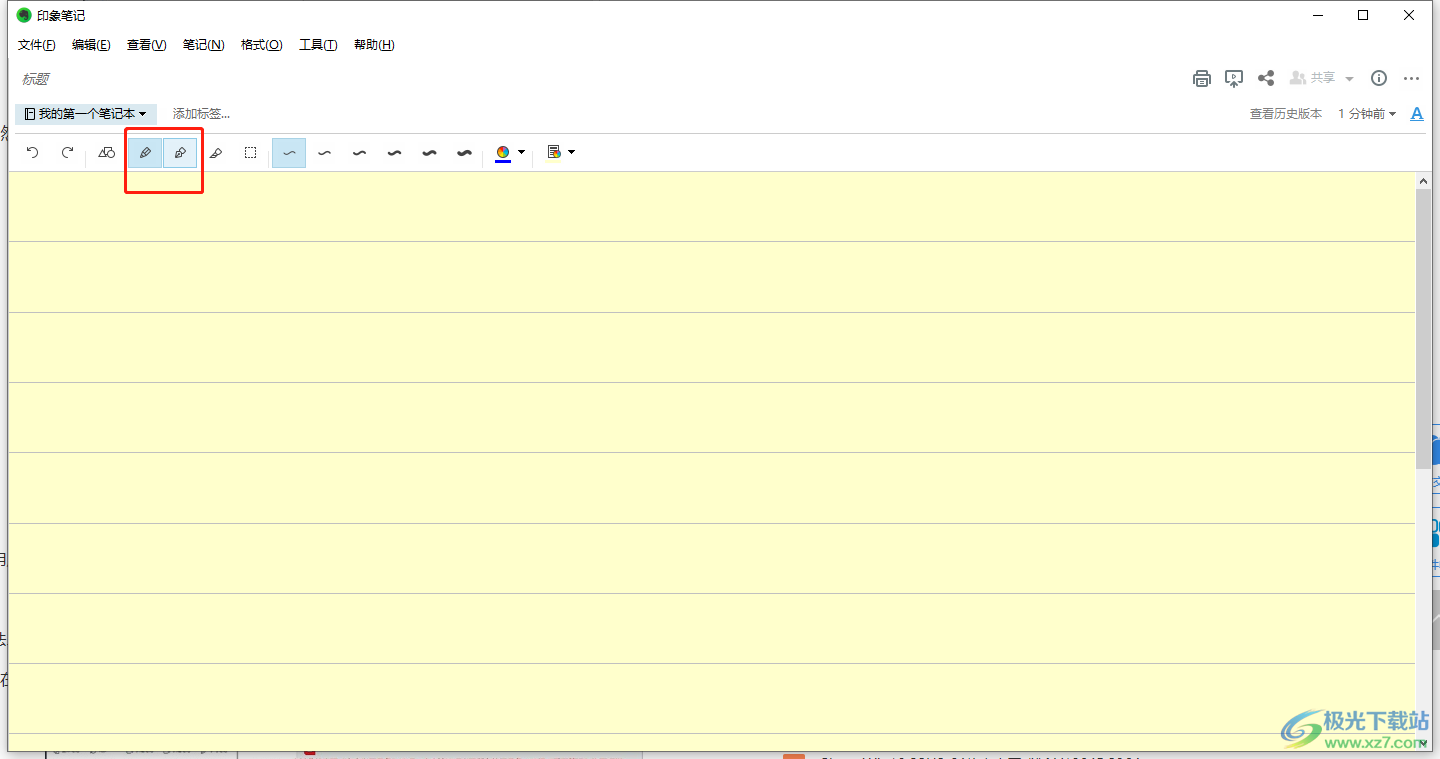The image size is (1440, 759).
Task: Select the pen tool
Action: click(x=145, y=153)
